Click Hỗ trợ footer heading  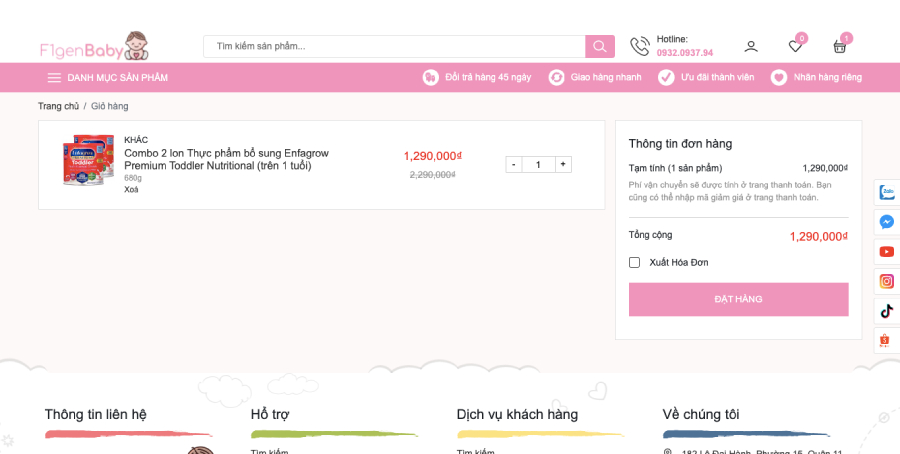coord(270,414)
